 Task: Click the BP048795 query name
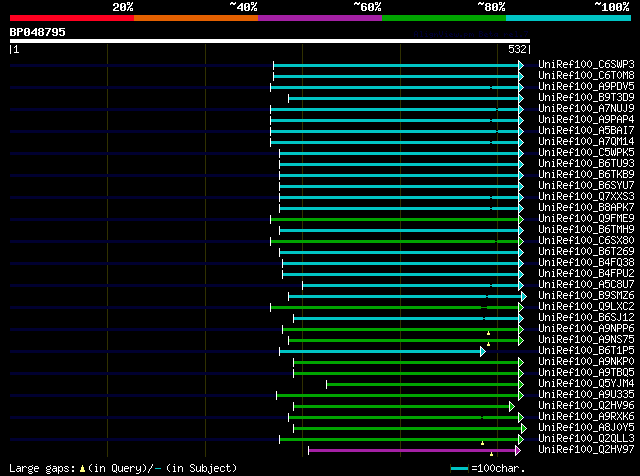(x=37, y=32)
